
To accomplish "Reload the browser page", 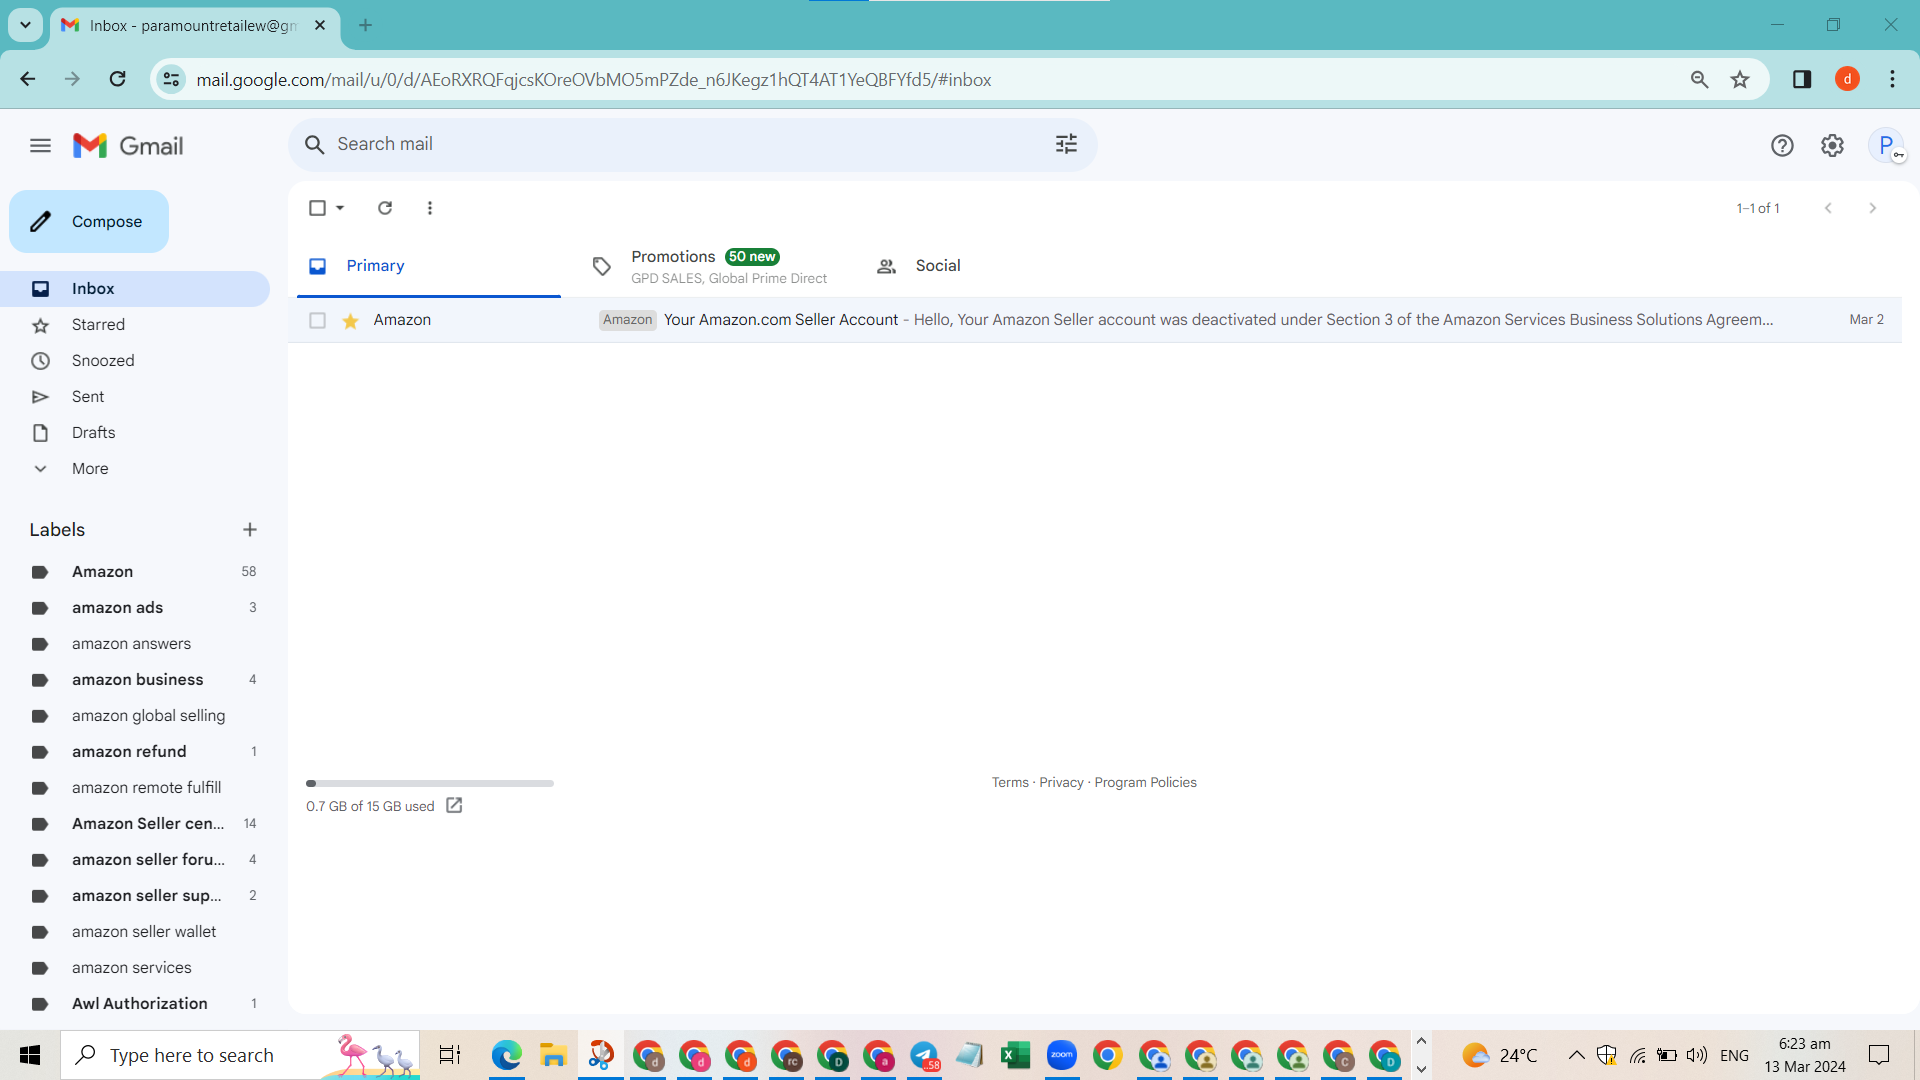I will coord(117,79).
